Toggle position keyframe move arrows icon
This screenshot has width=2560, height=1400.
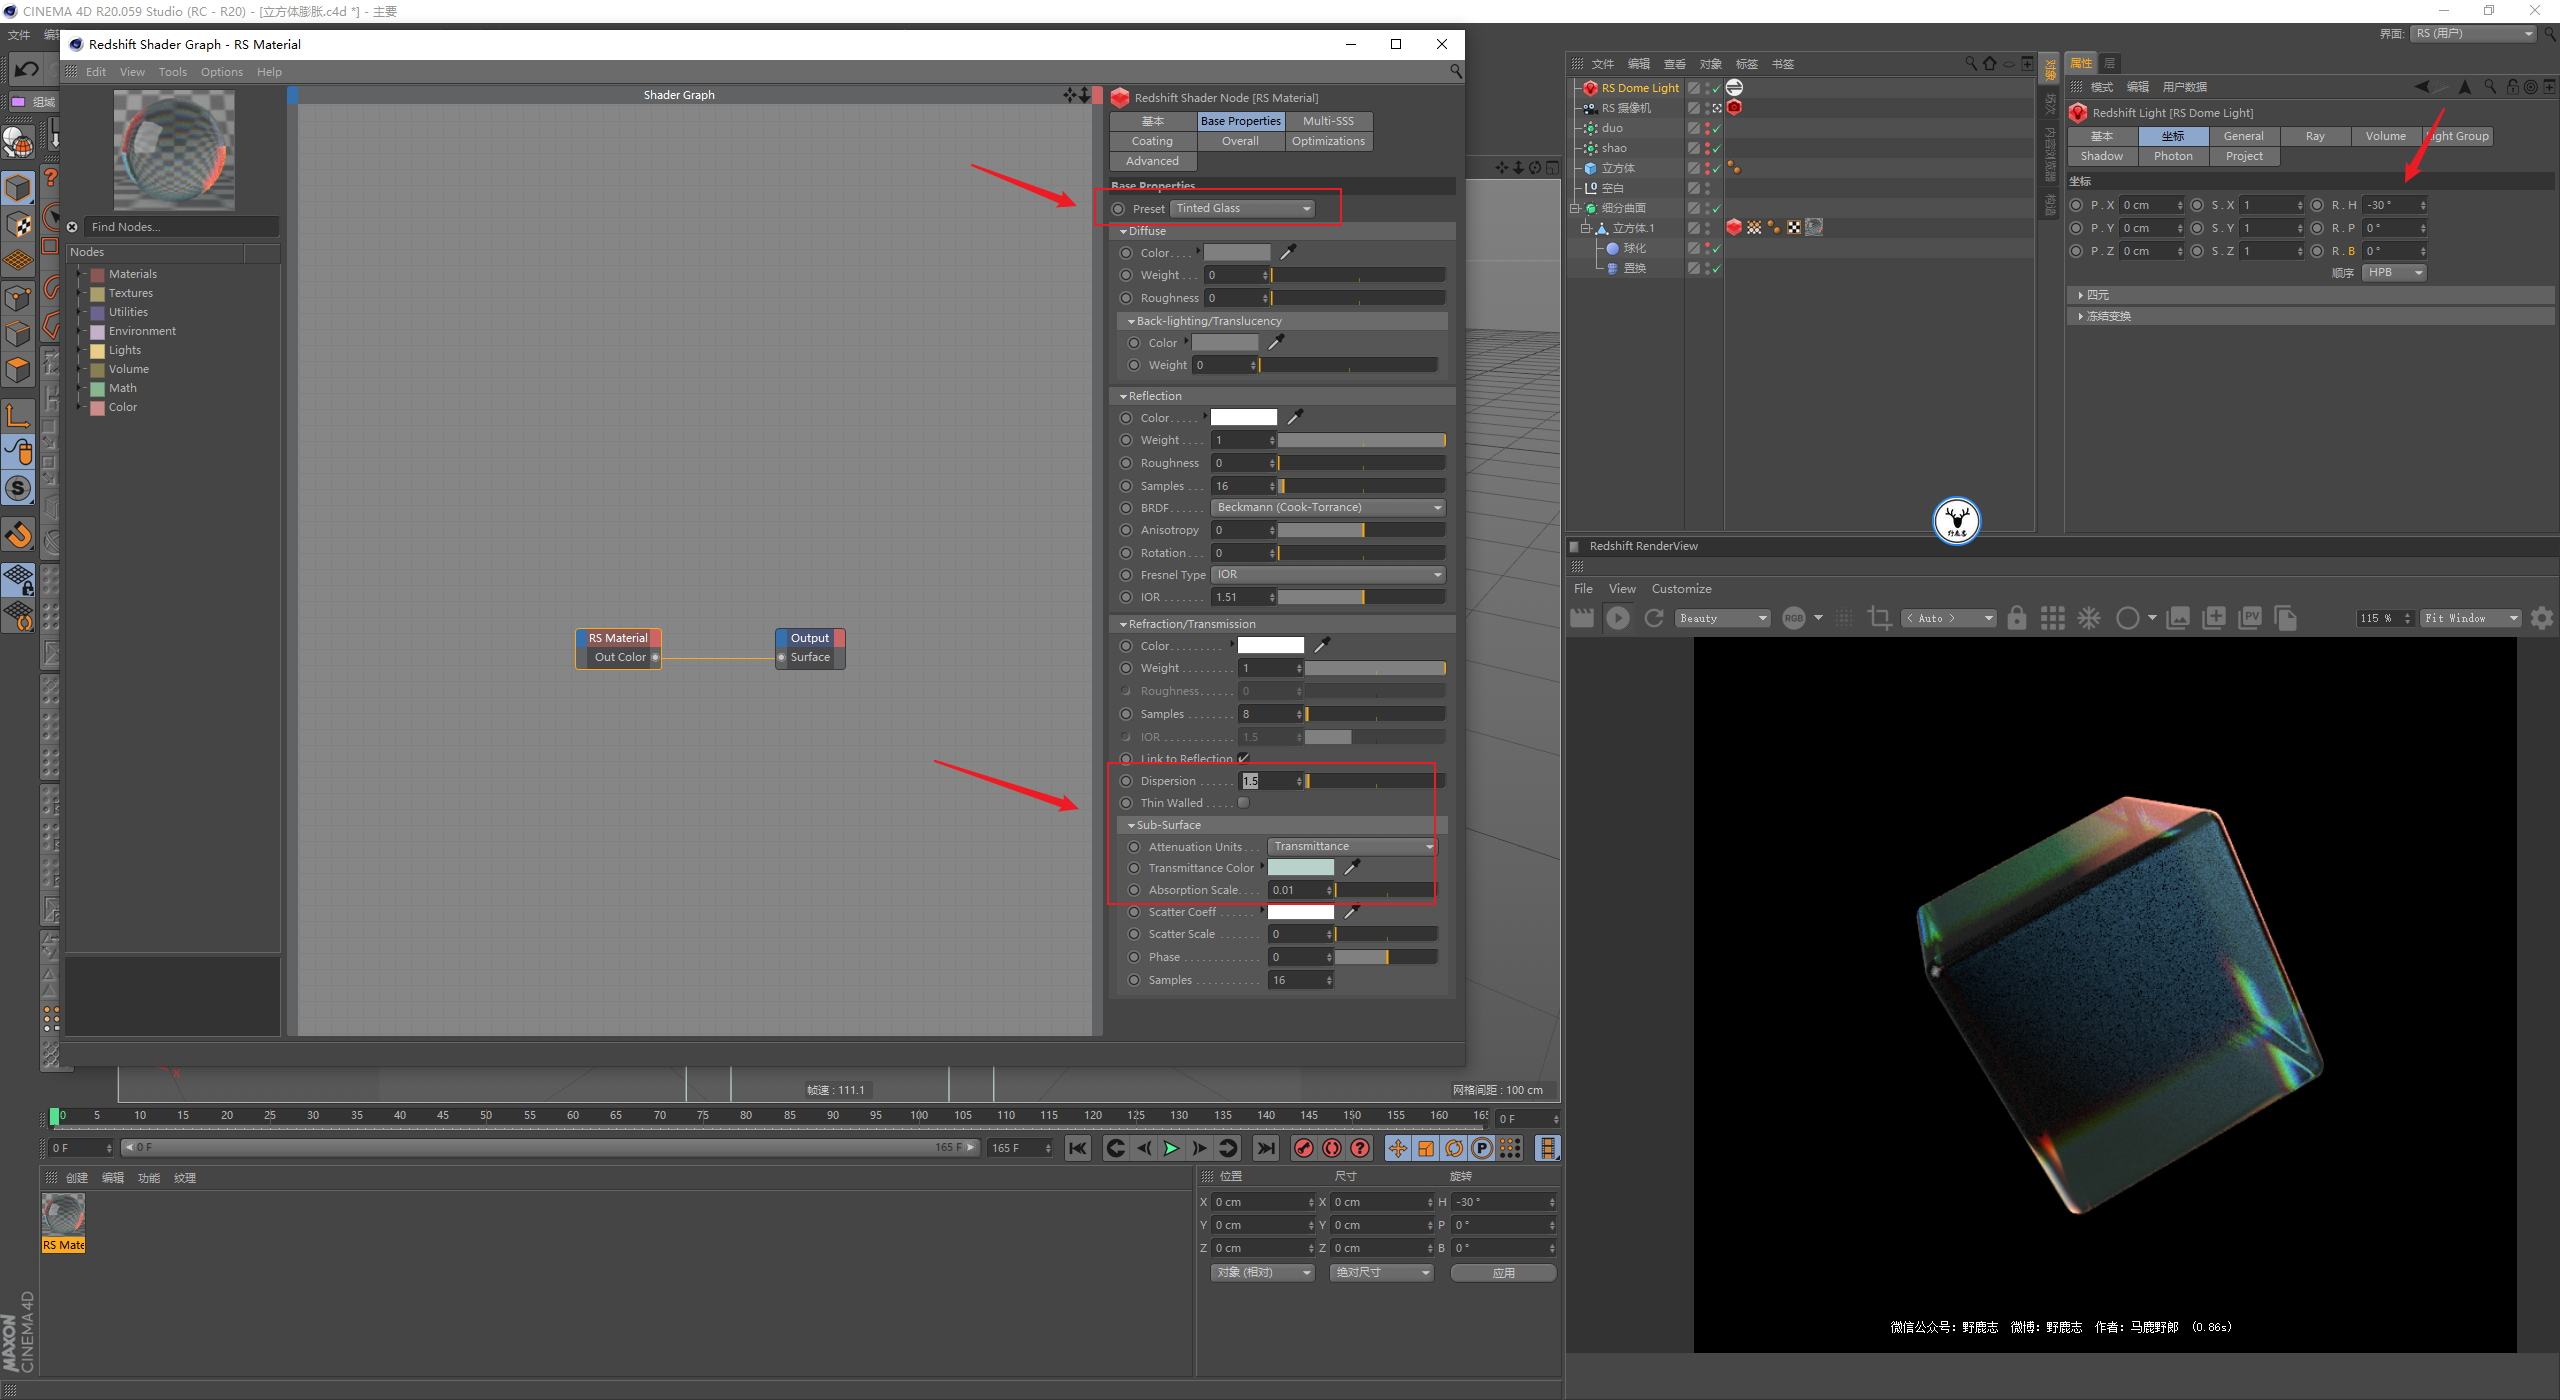[x=1397, y=1148]
